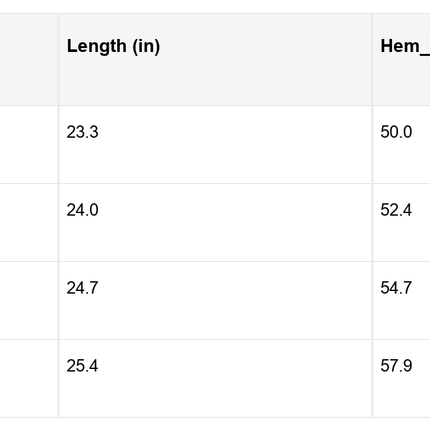Click the border between Length and Hem_ headers
This screenshot has width=430, height=430.
point(372,59)
